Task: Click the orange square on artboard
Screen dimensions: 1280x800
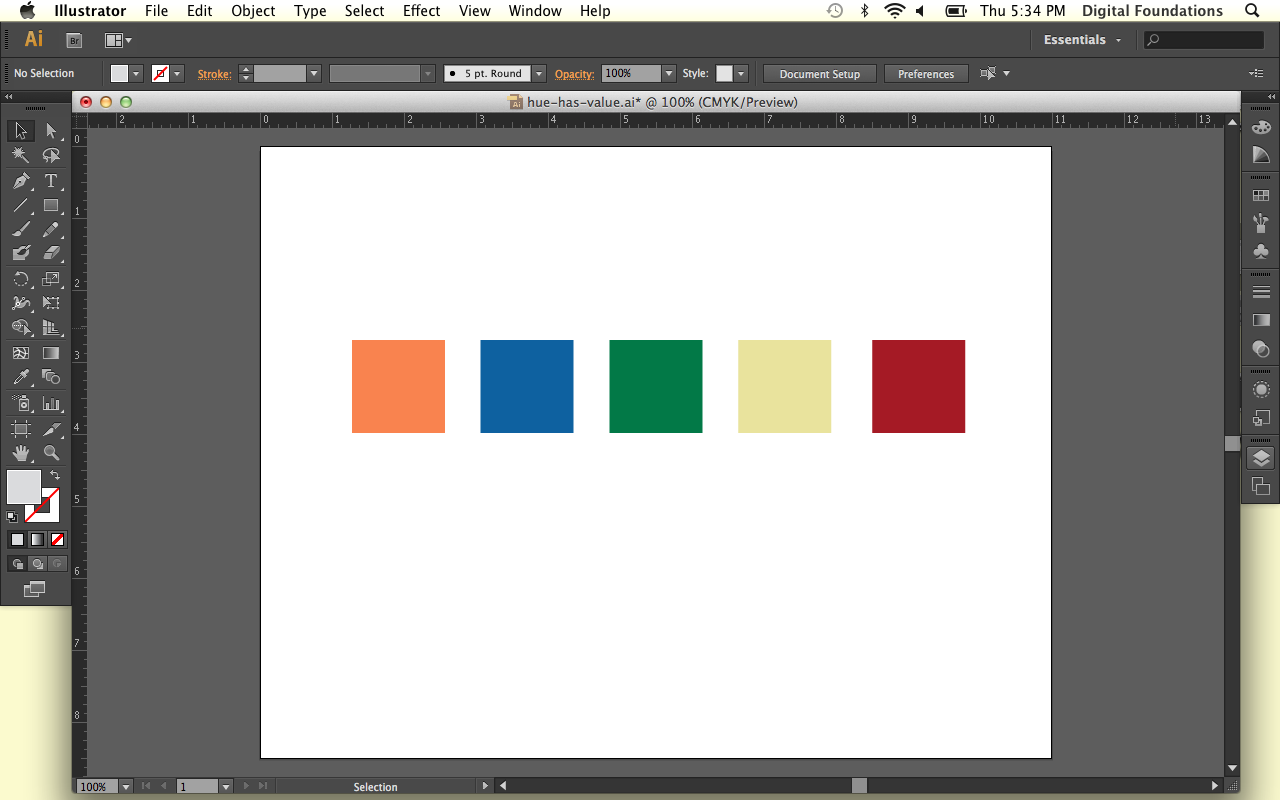Action: (398, 386)
